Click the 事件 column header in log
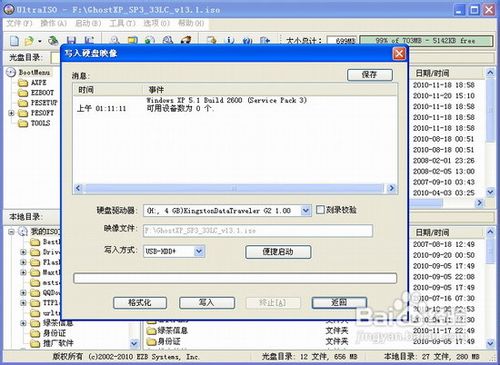 coord(269,90)
